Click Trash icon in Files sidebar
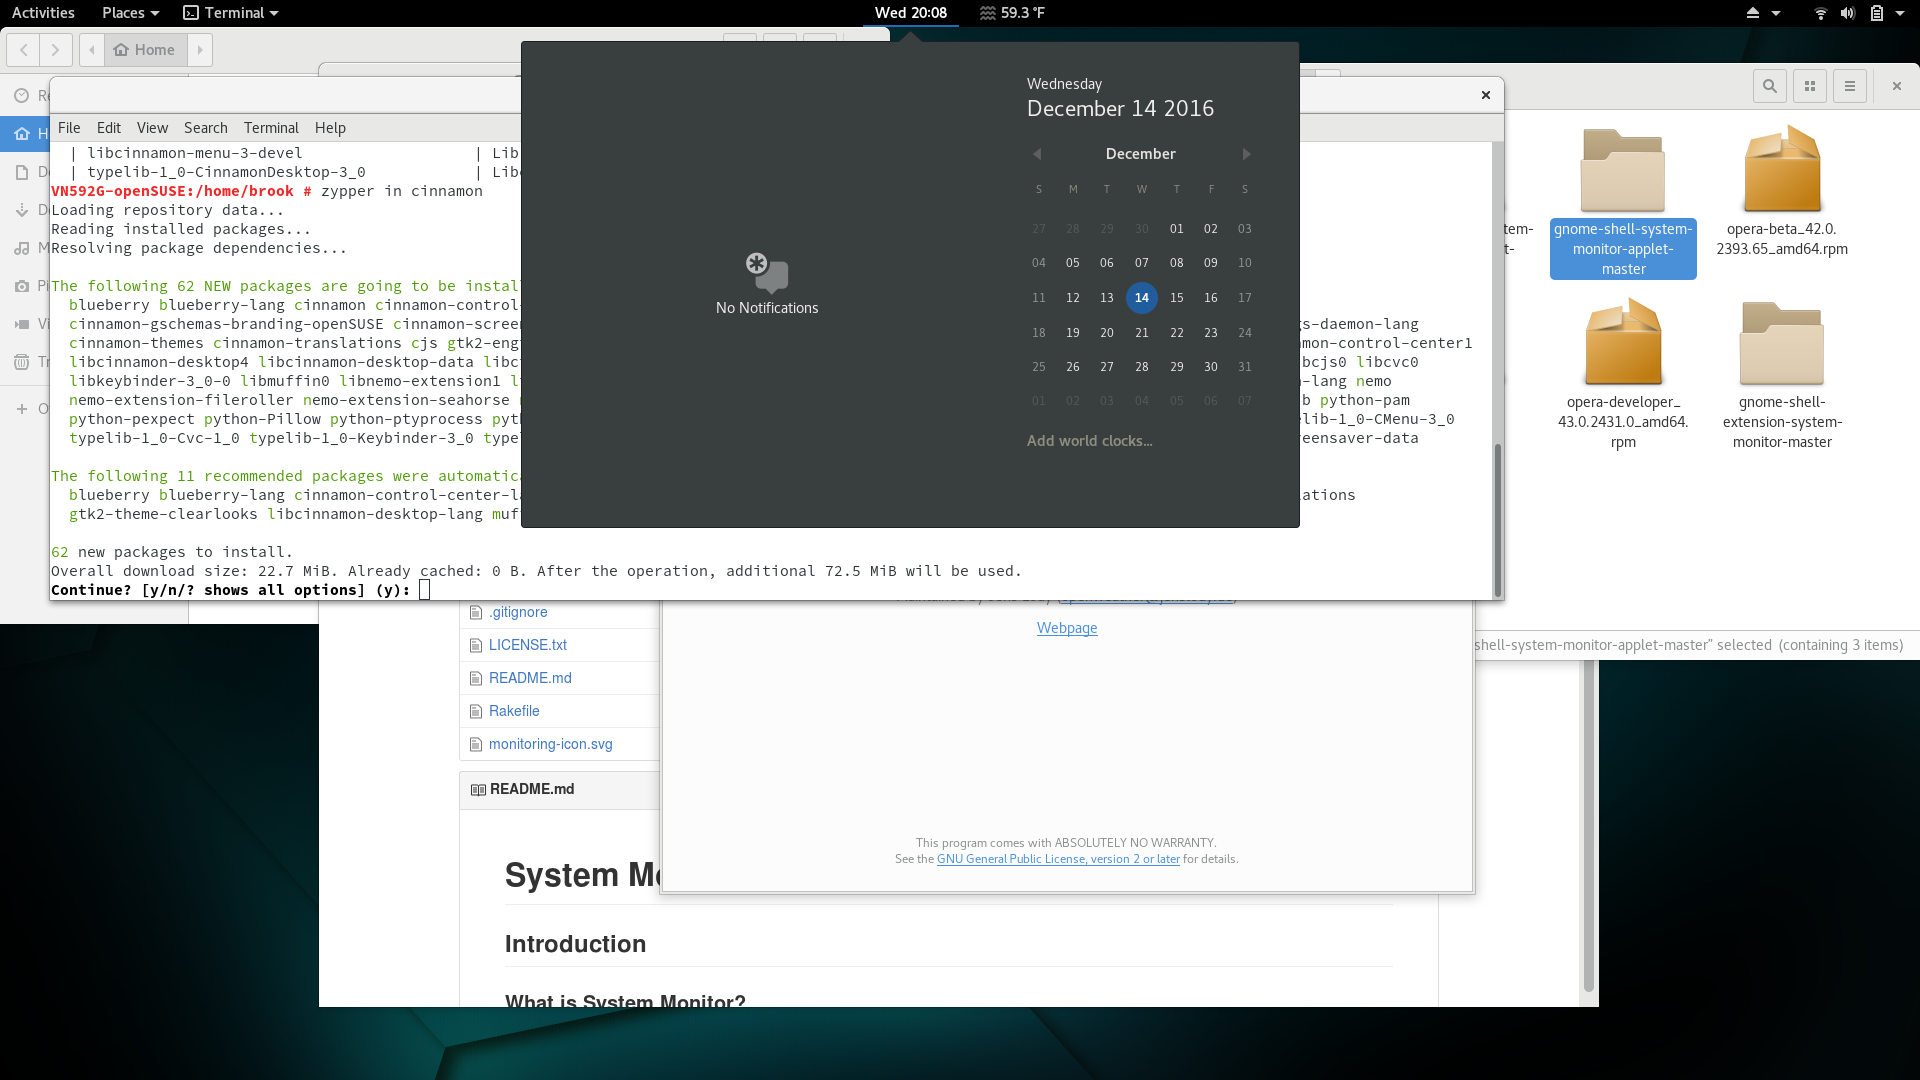The width and height of the screenshot is (1920, 1080). [x=21, y=362]
